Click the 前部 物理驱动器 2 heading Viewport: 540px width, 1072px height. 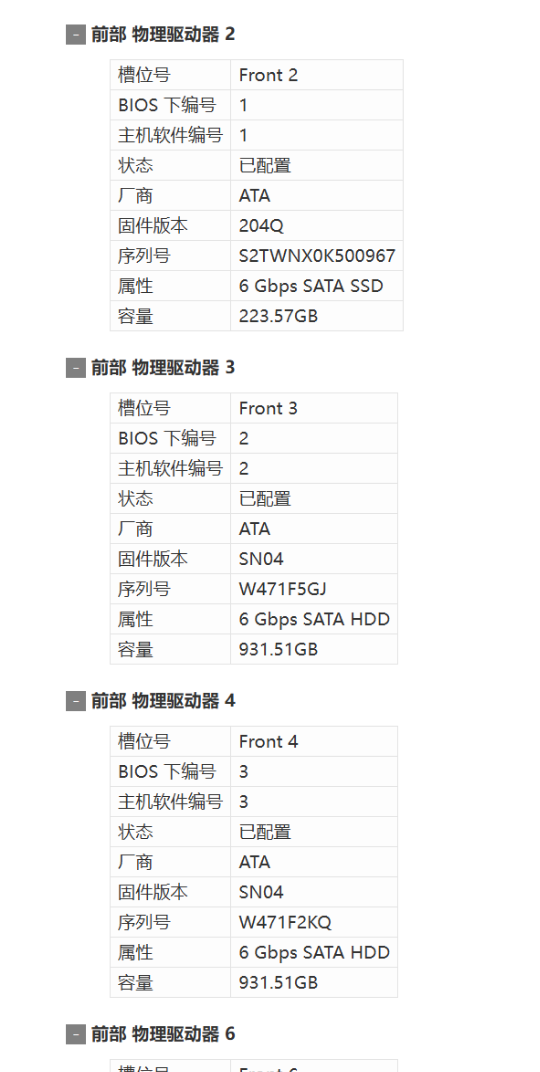[x=163, y=34]
